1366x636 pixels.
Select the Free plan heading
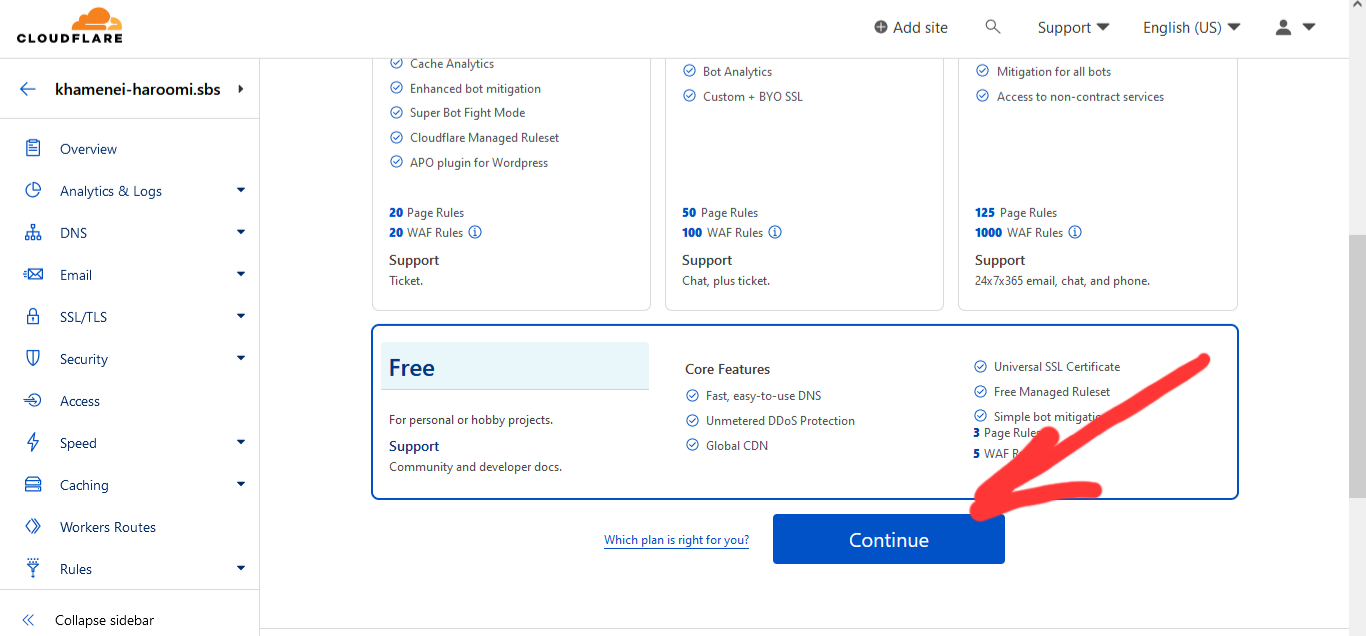click(x=412, y=368)
